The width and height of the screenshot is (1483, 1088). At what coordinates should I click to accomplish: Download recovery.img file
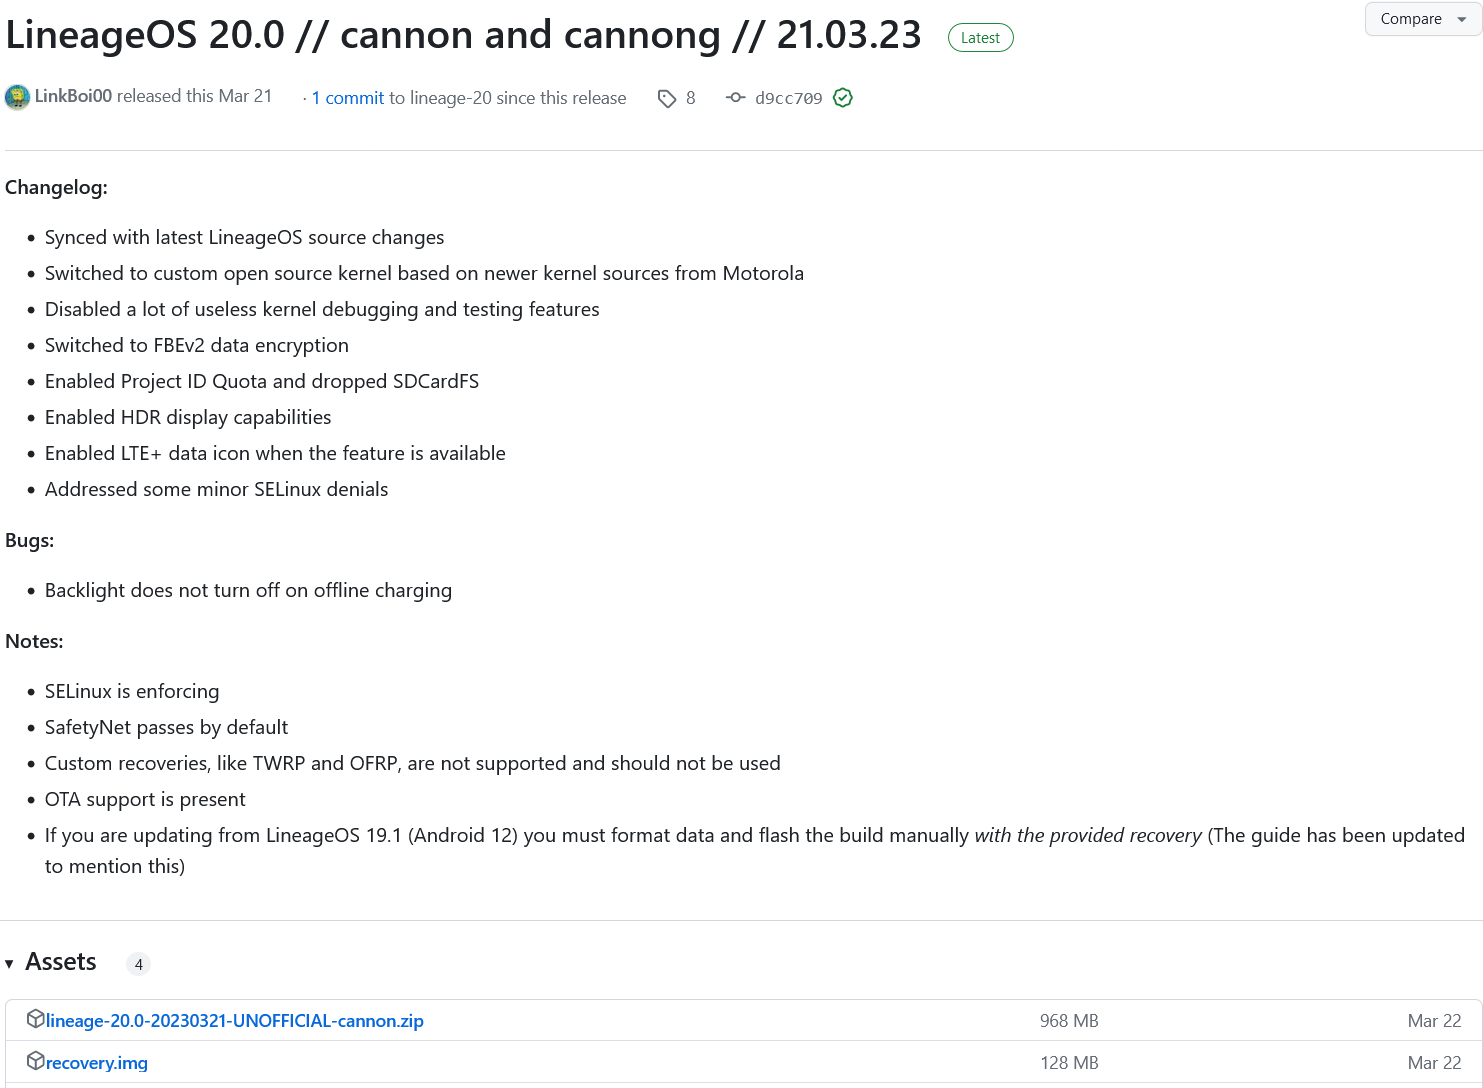coord(97,1063)
